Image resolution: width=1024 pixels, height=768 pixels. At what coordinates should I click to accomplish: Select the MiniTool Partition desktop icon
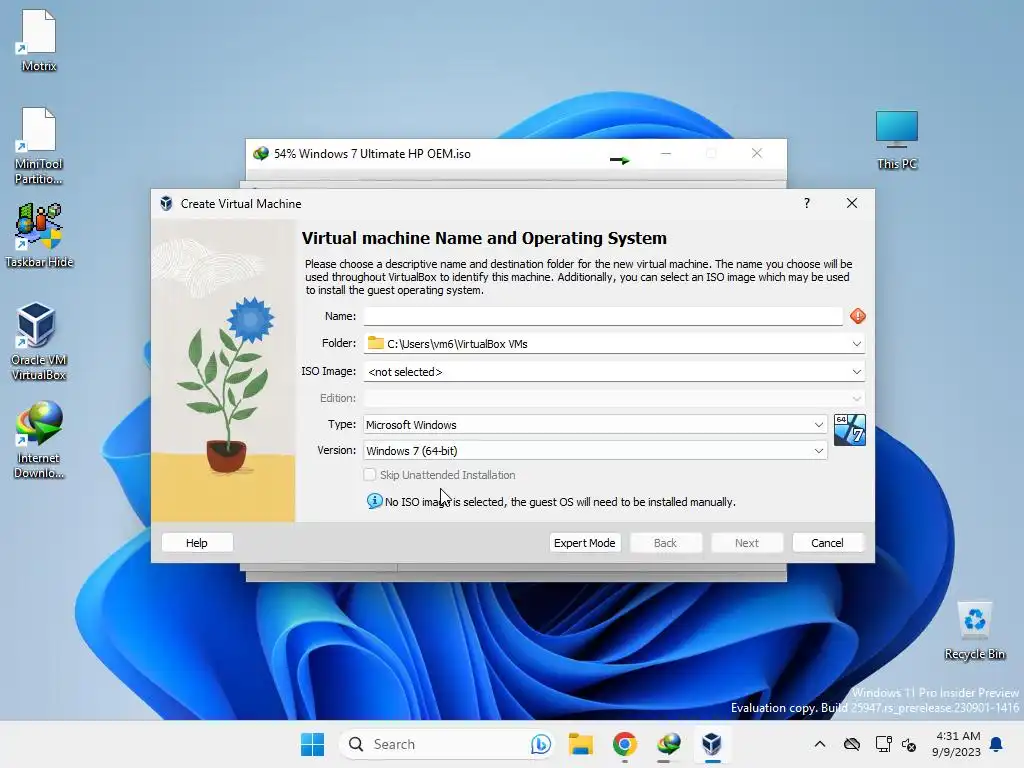click(x=39, y=146)
